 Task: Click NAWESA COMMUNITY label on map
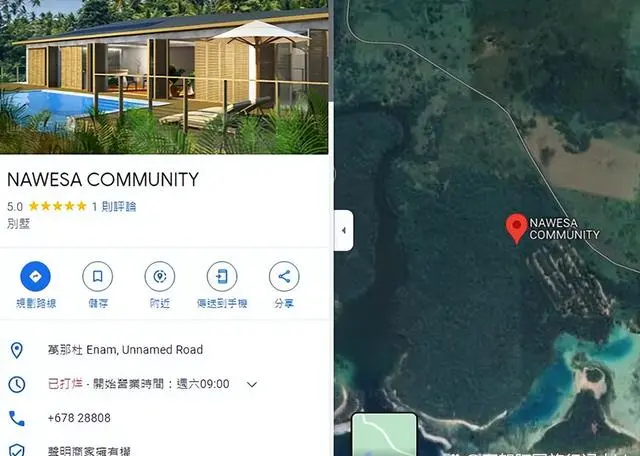(x=564, y=229)
